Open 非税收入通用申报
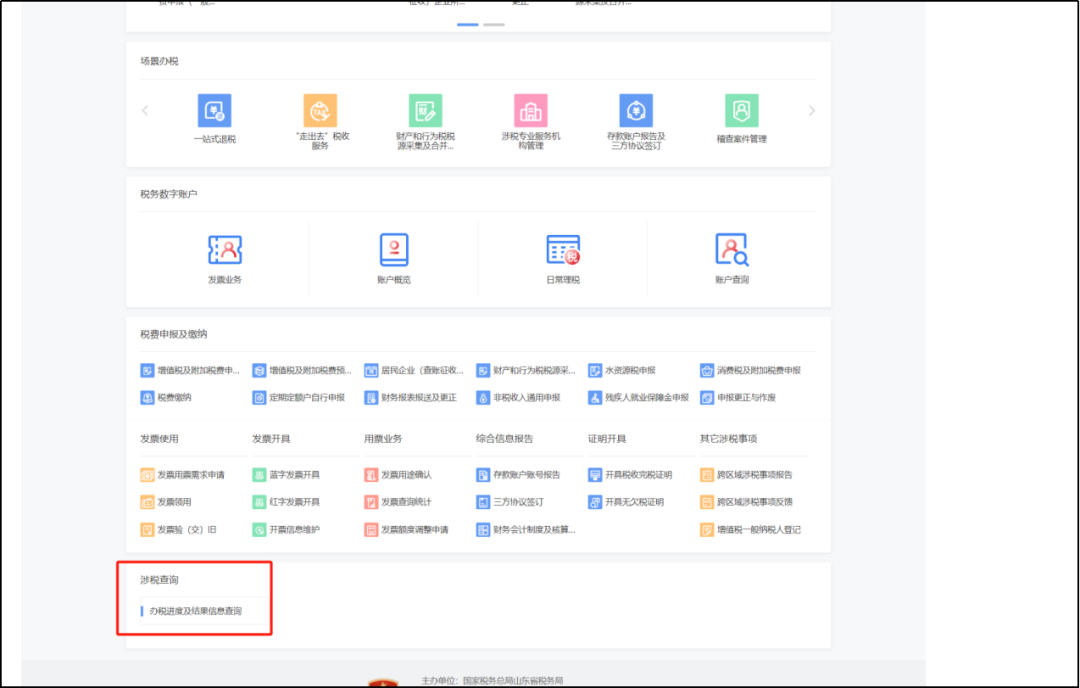The height and width of the screenshot is (688, 1080). (519, 397)
